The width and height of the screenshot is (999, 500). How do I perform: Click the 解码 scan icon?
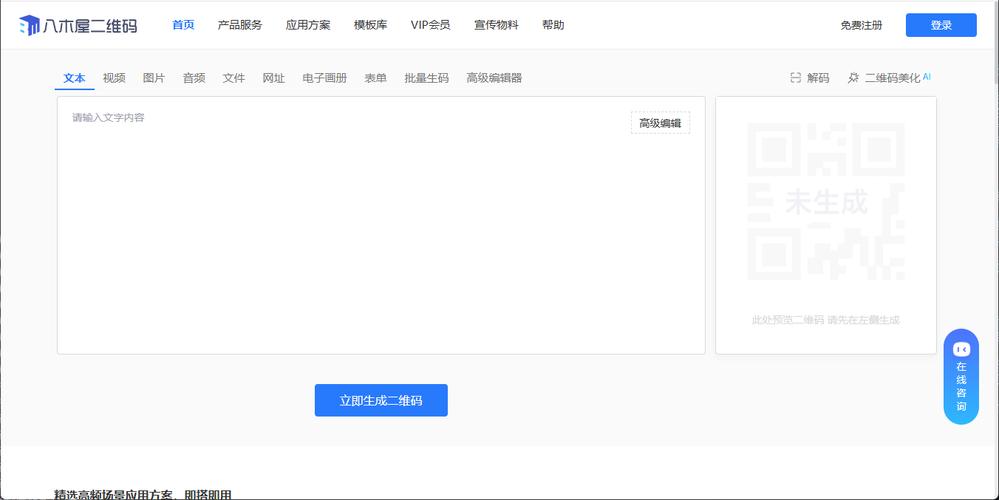[x=795, y=78]
